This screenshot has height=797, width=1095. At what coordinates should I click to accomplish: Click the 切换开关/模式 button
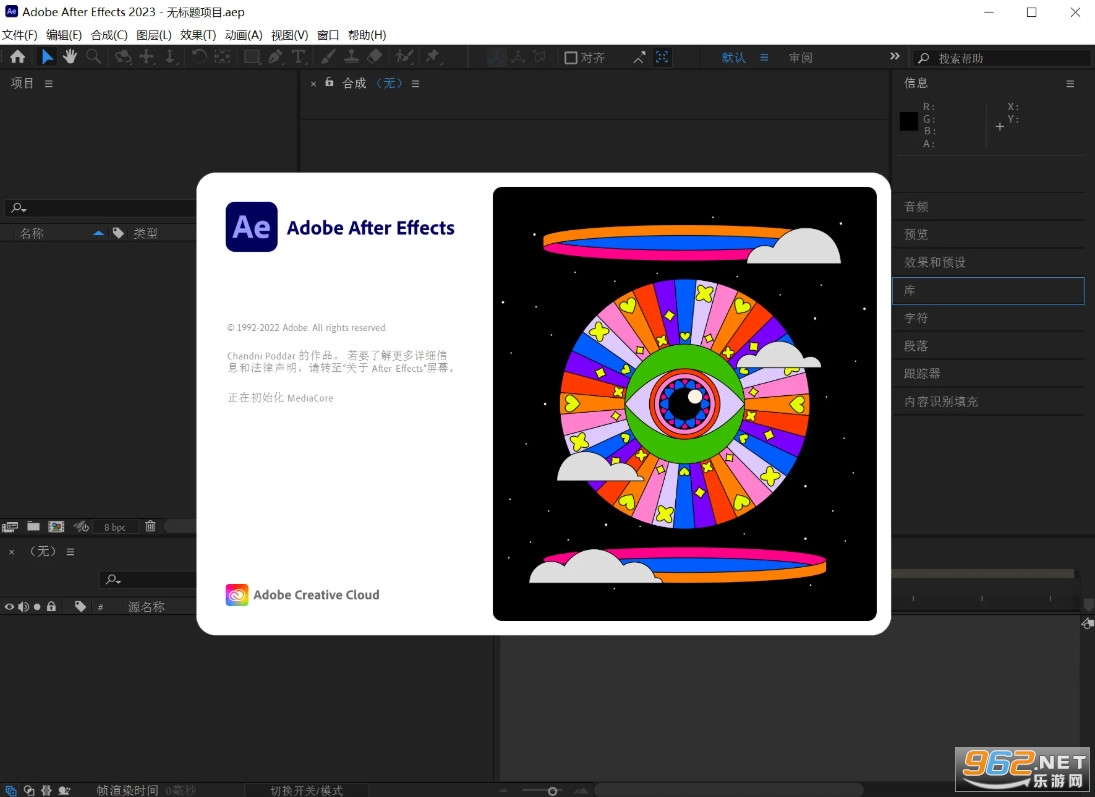[x=307, y=790]
